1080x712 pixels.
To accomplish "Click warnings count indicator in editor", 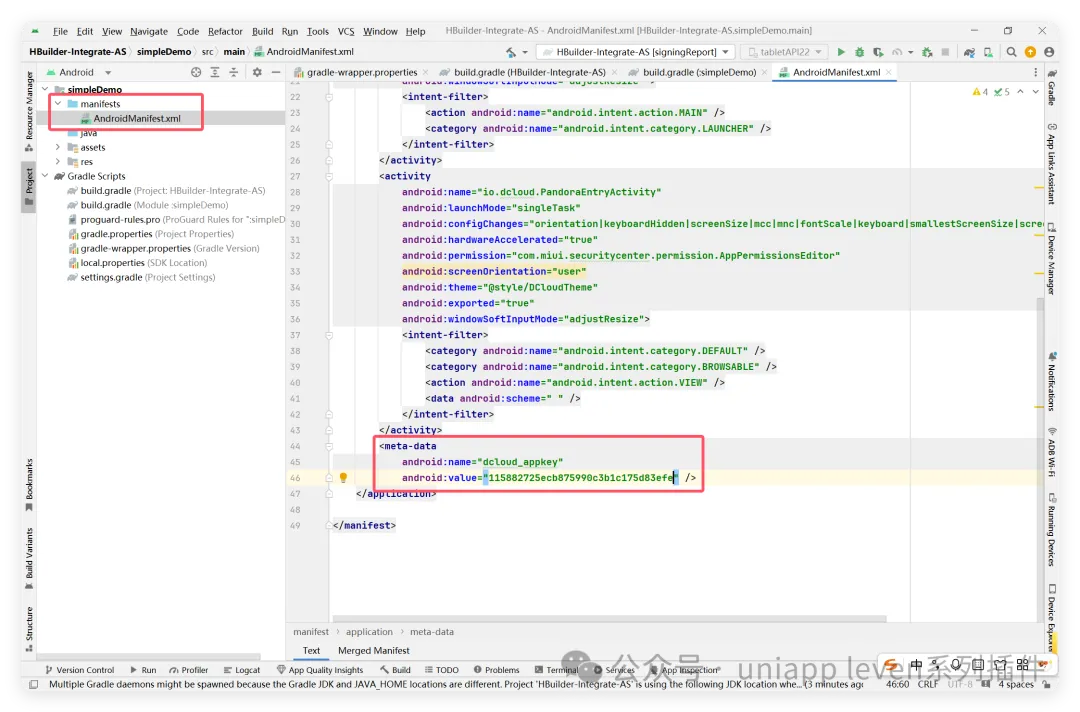I will (979, 92).
